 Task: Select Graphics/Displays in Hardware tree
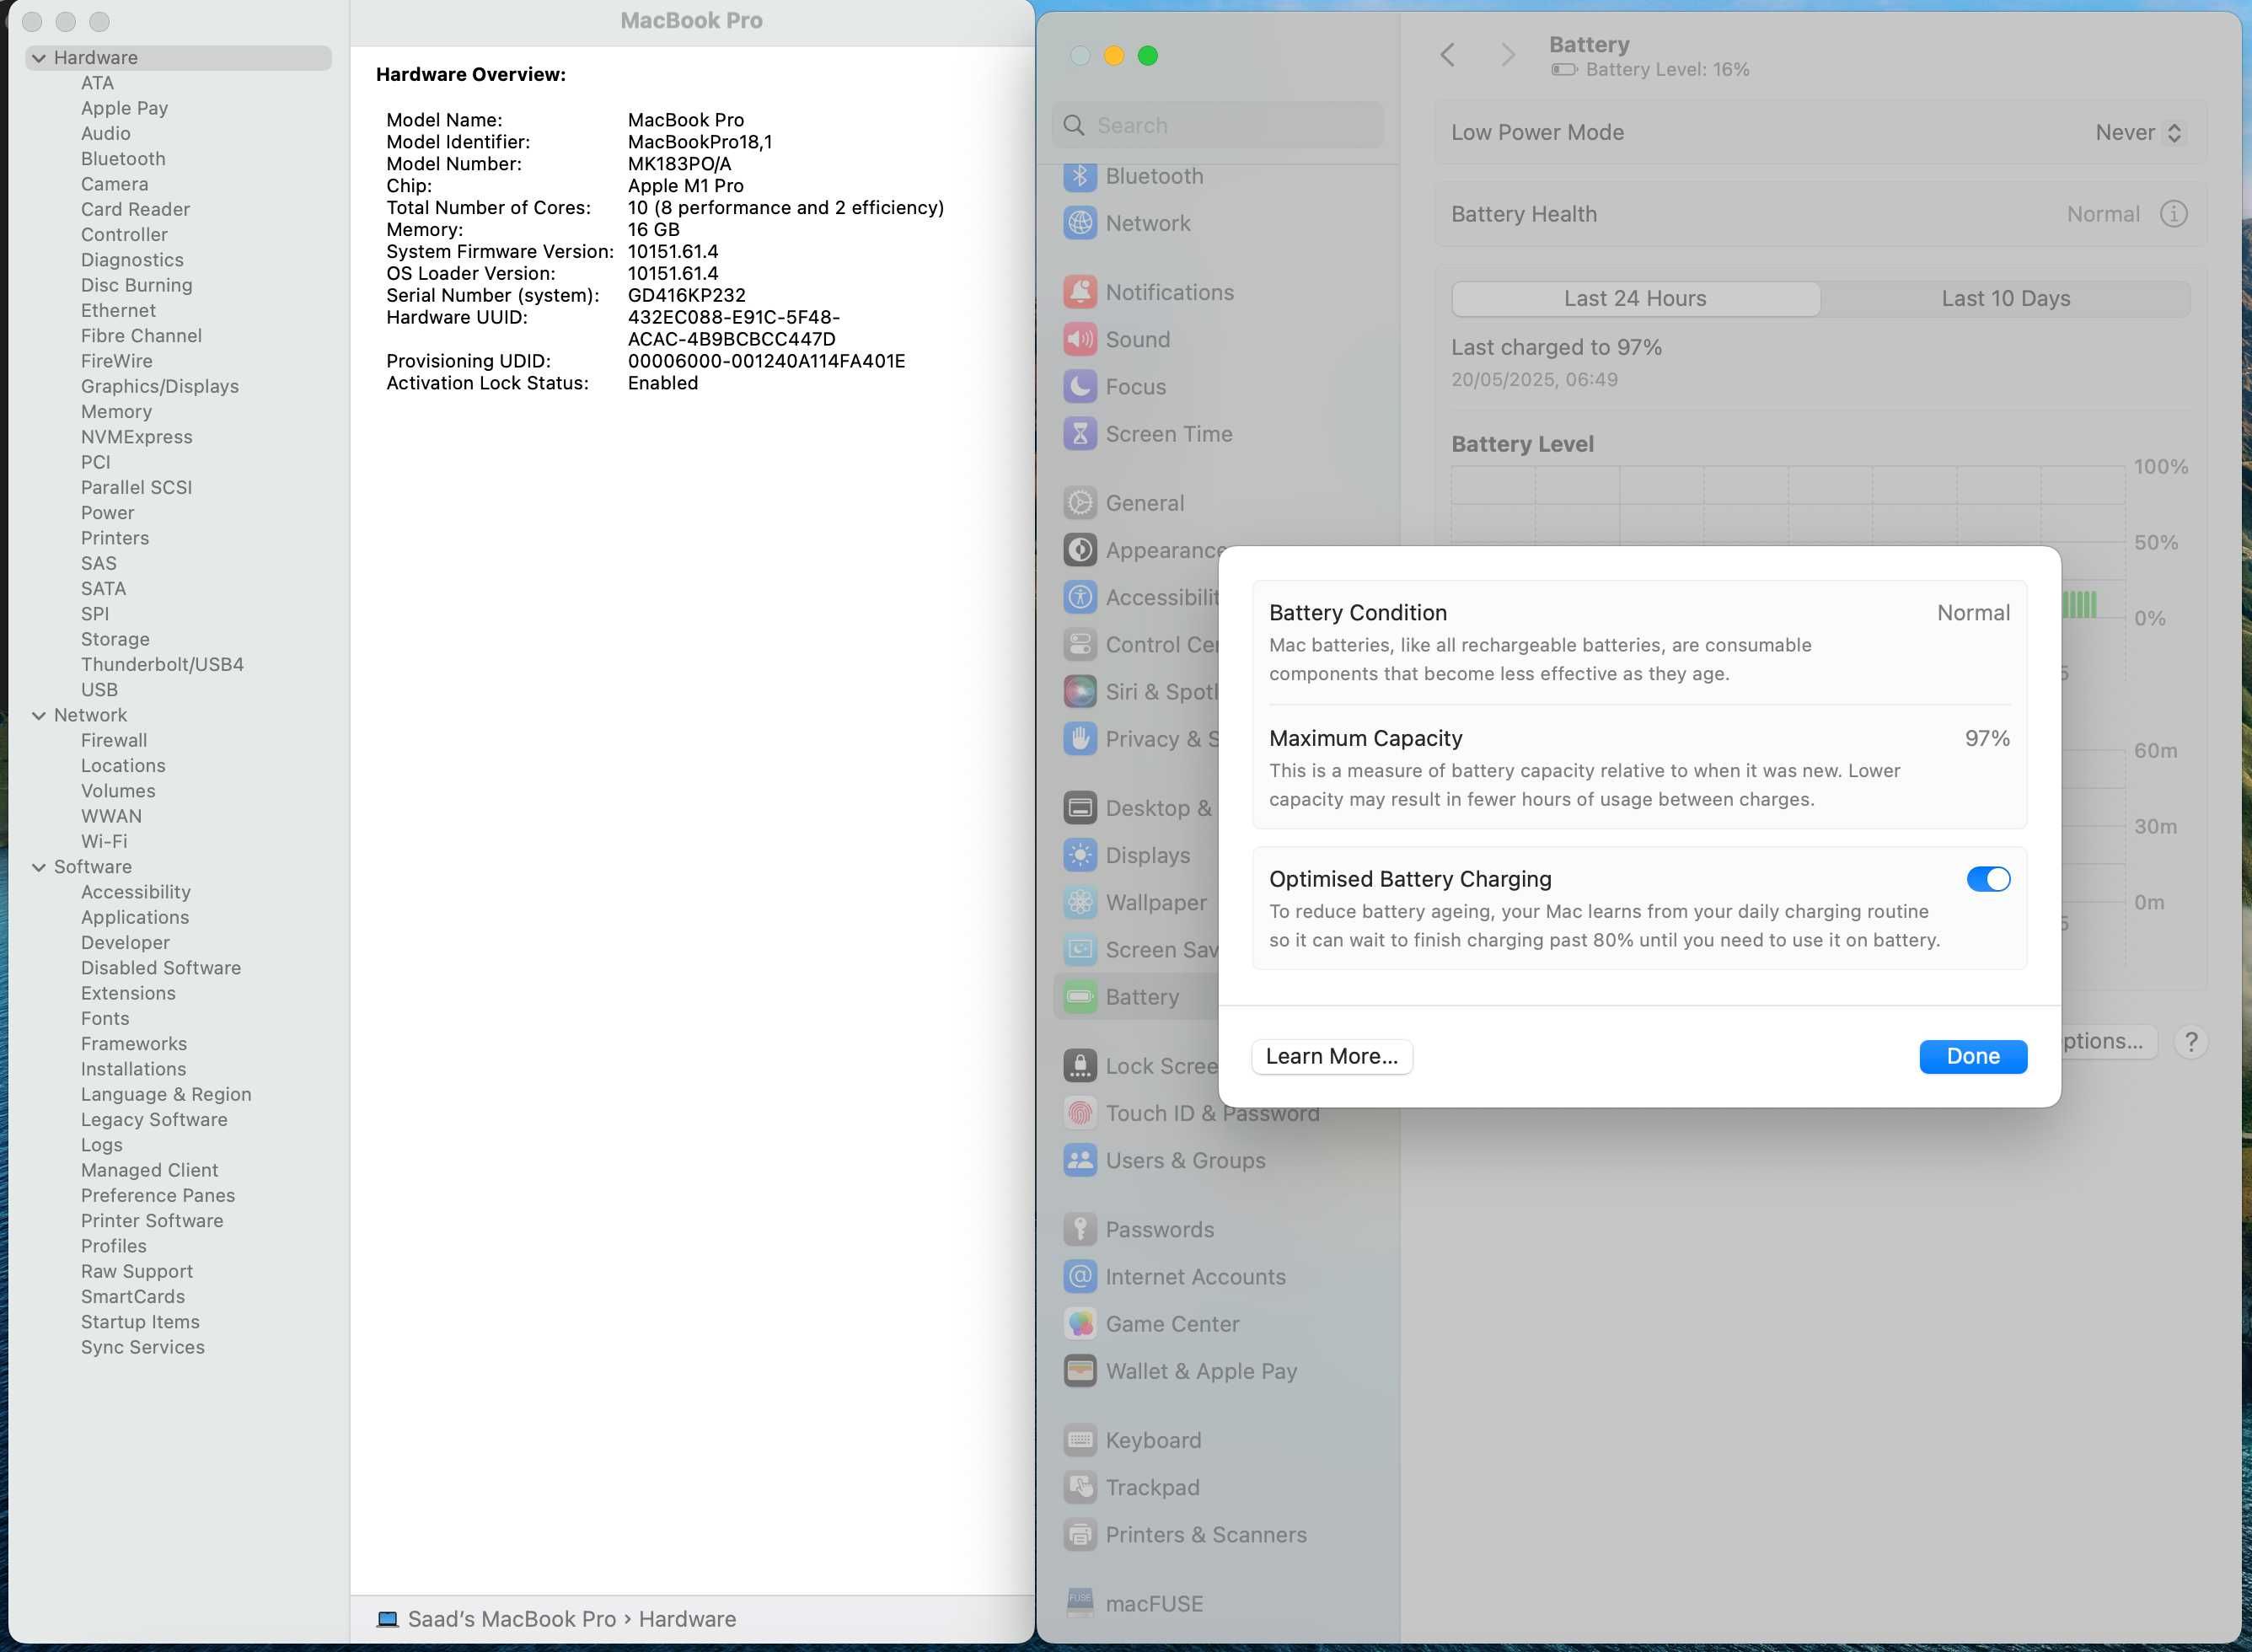click(x=160, y=386)
